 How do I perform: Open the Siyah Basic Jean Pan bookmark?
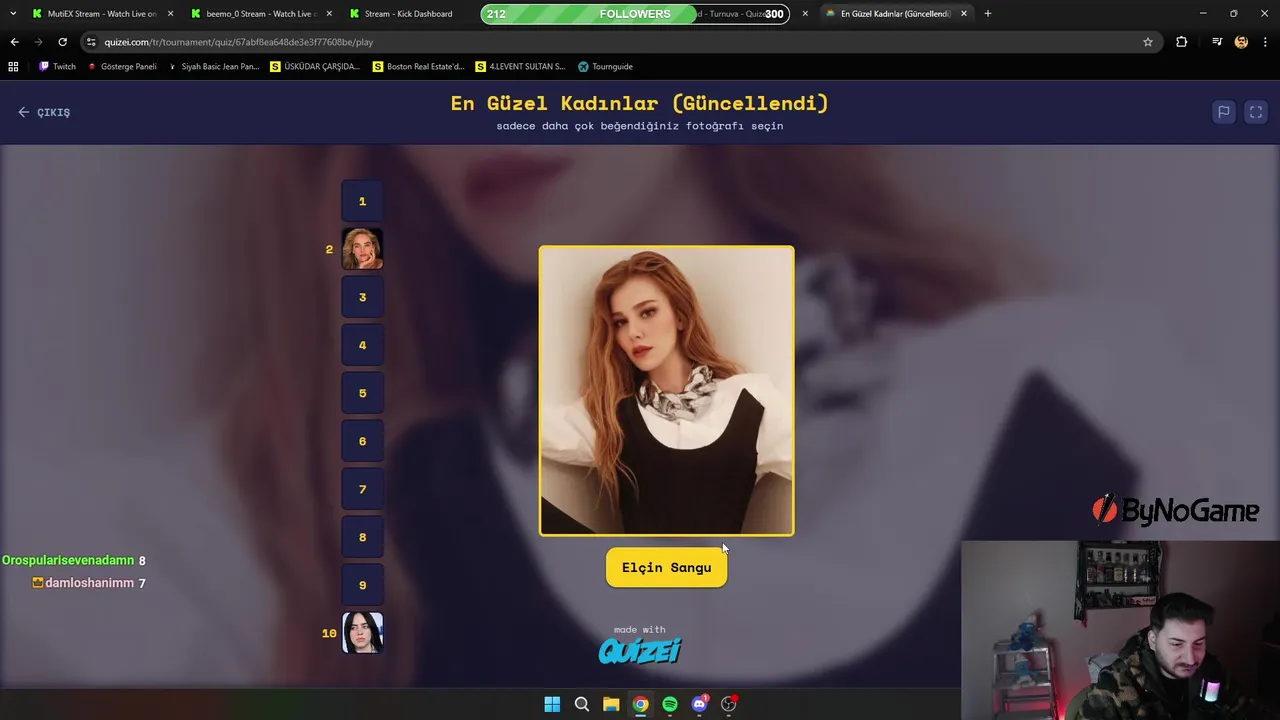click(x=213, y=67)
